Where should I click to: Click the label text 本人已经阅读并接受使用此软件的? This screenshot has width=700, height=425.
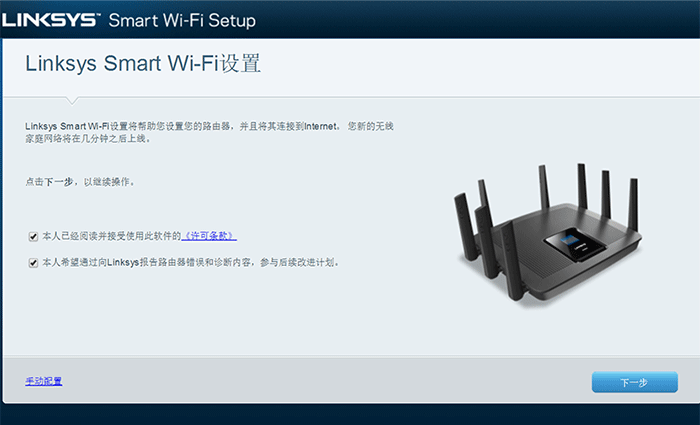tap(112, 236)
